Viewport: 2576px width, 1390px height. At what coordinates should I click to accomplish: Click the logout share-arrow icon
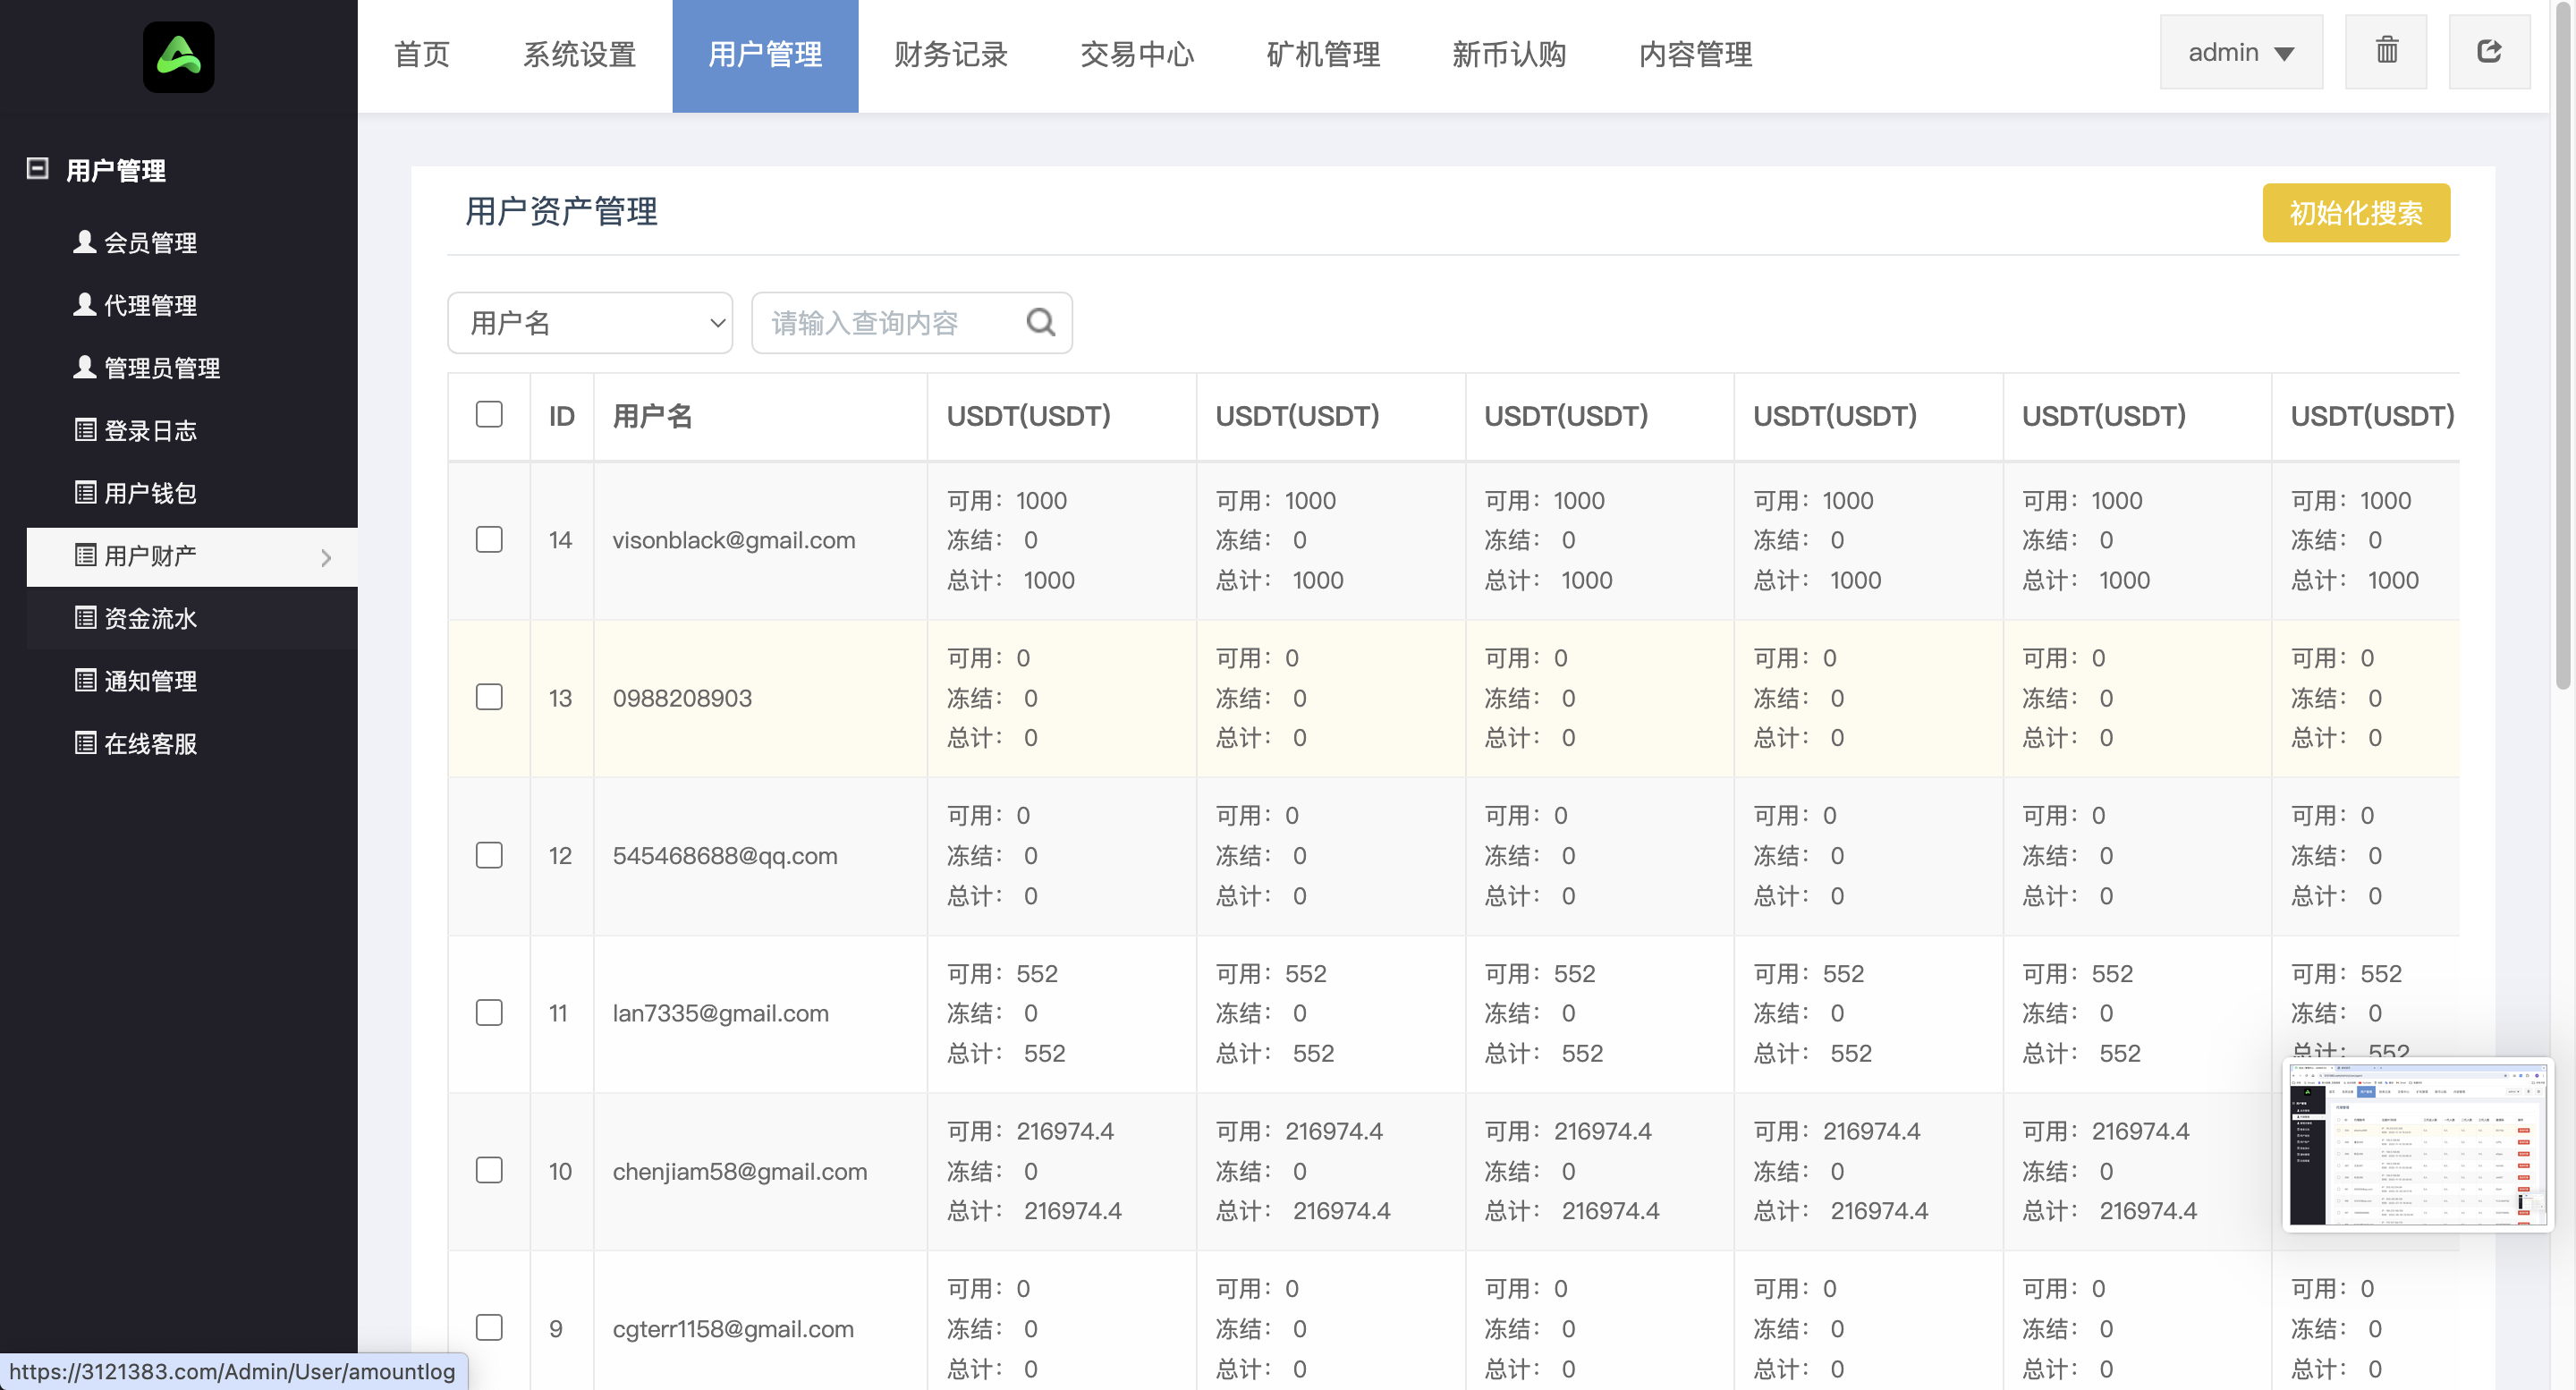[x=2489, y=51]
